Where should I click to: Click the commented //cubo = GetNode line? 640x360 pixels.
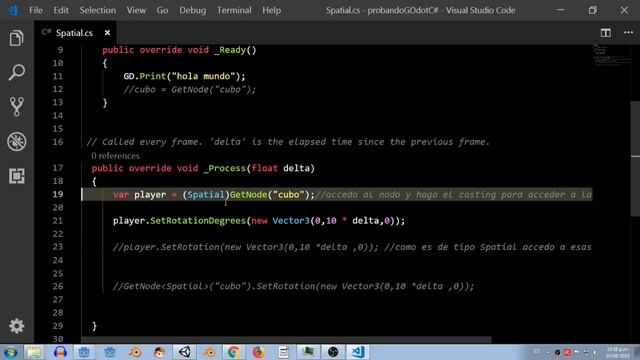click(190, 89)
